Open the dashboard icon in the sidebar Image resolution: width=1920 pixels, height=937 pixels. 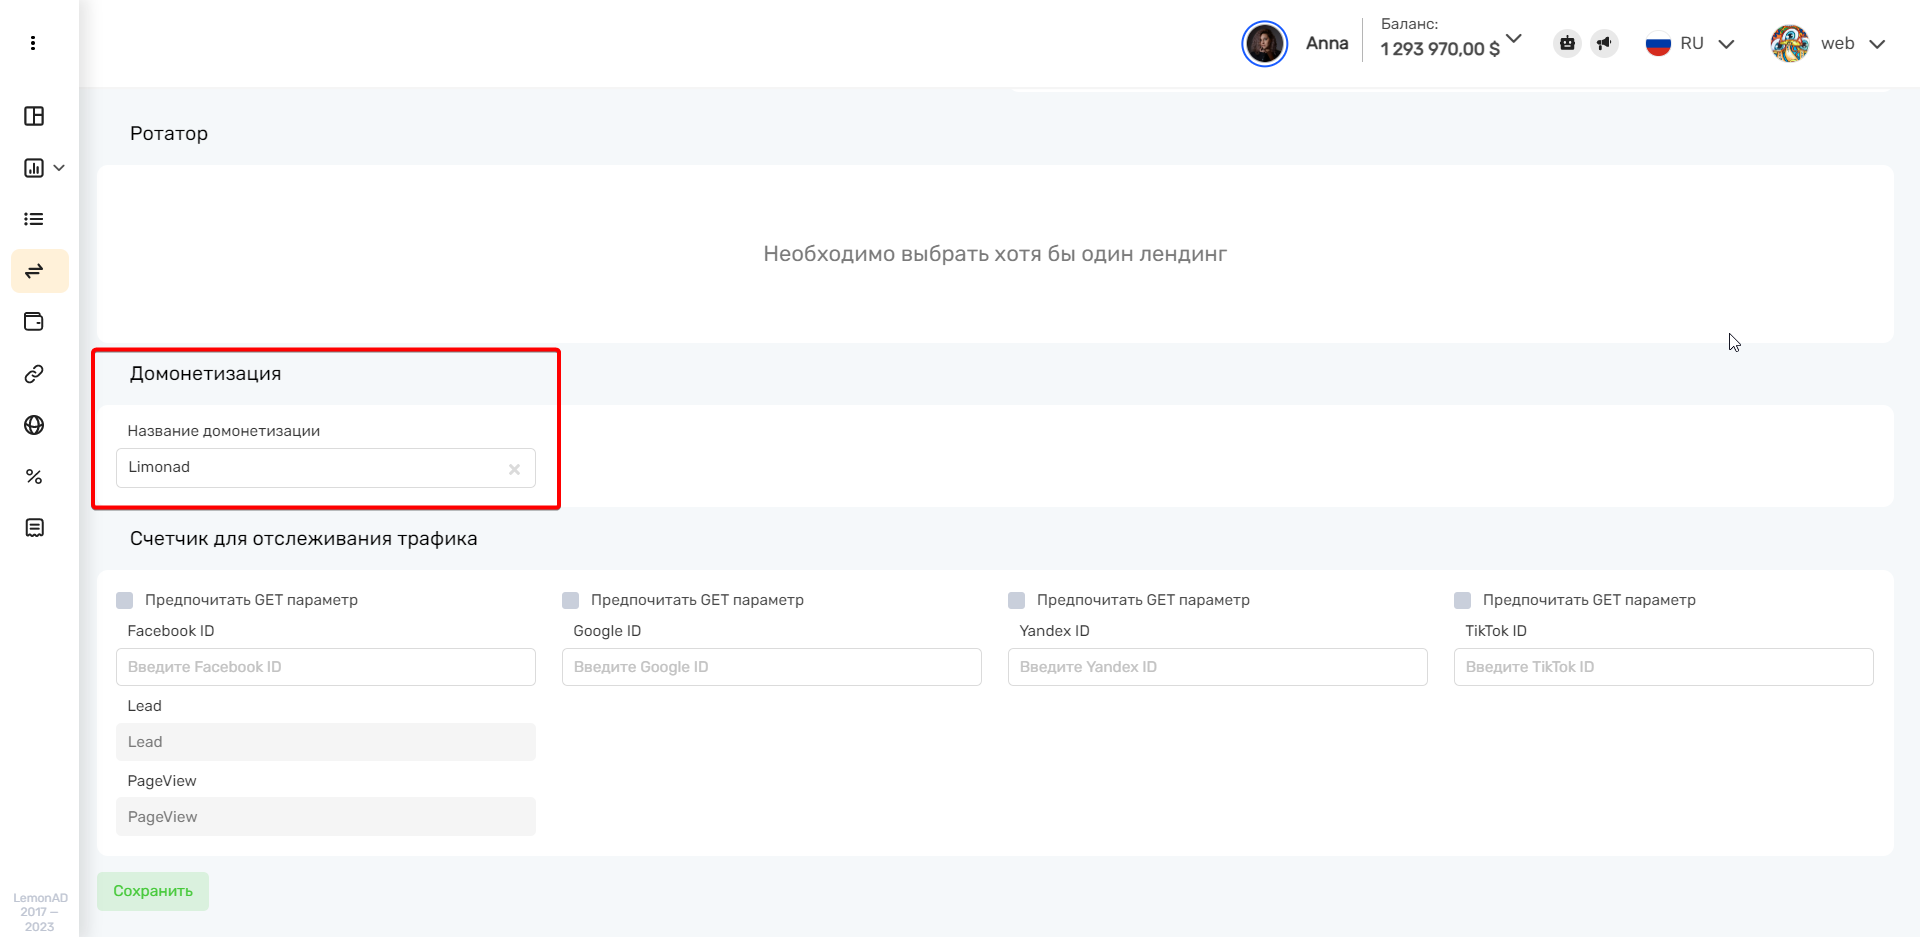34,116
